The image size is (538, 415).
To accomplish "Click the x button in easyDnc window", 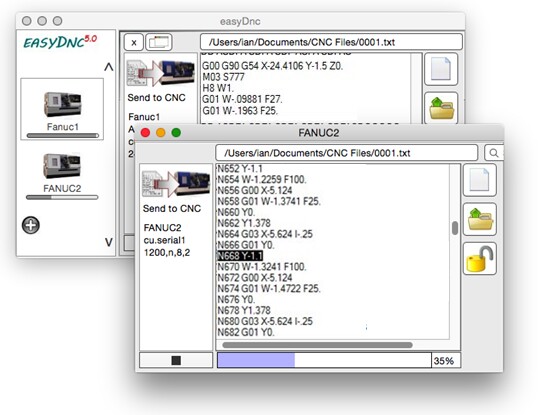I will click(x=133, y=42).
